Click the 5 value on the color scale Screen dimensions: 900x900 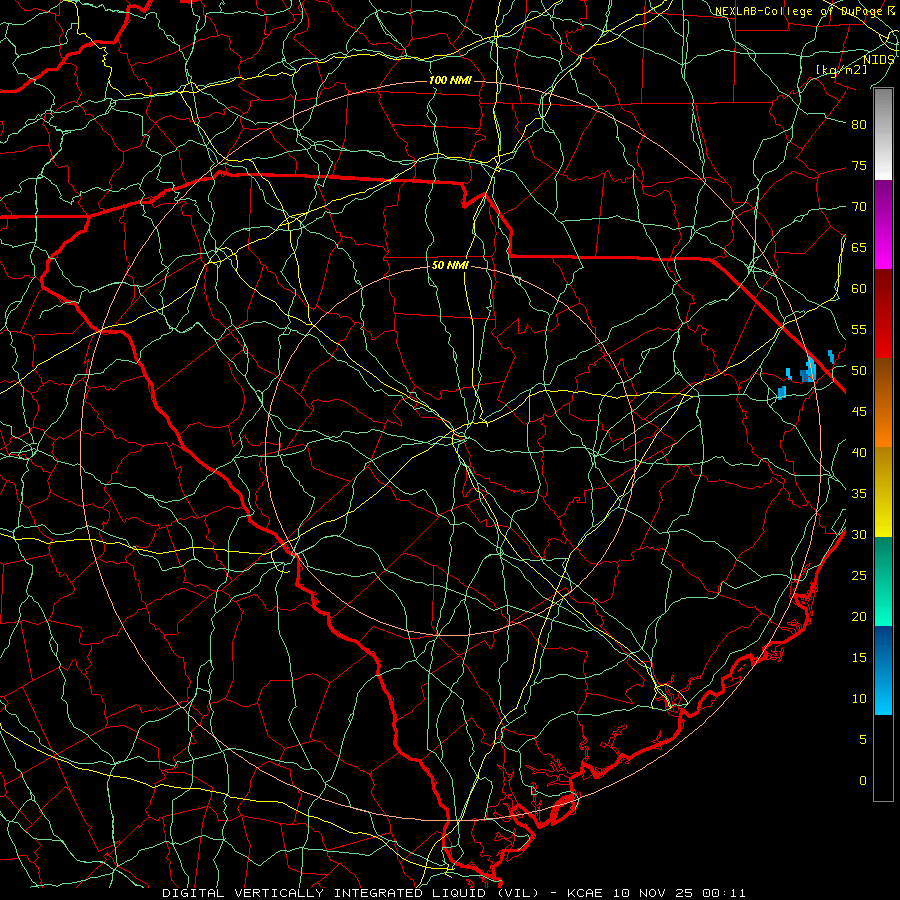863,740
